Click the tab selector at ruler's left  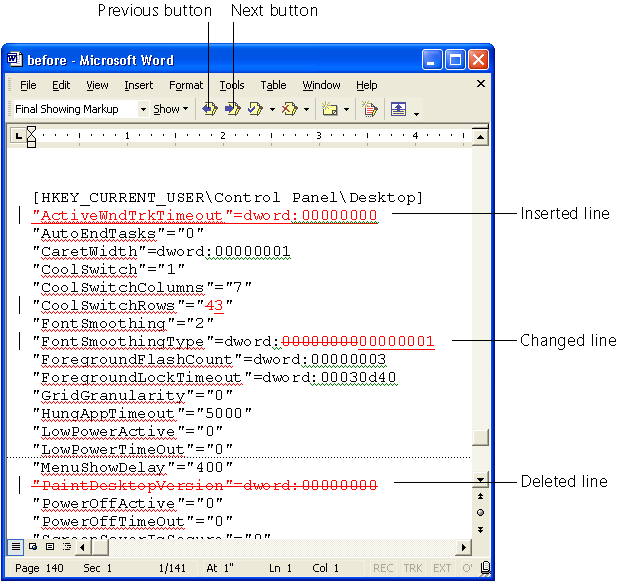click(x=17, y=135)
